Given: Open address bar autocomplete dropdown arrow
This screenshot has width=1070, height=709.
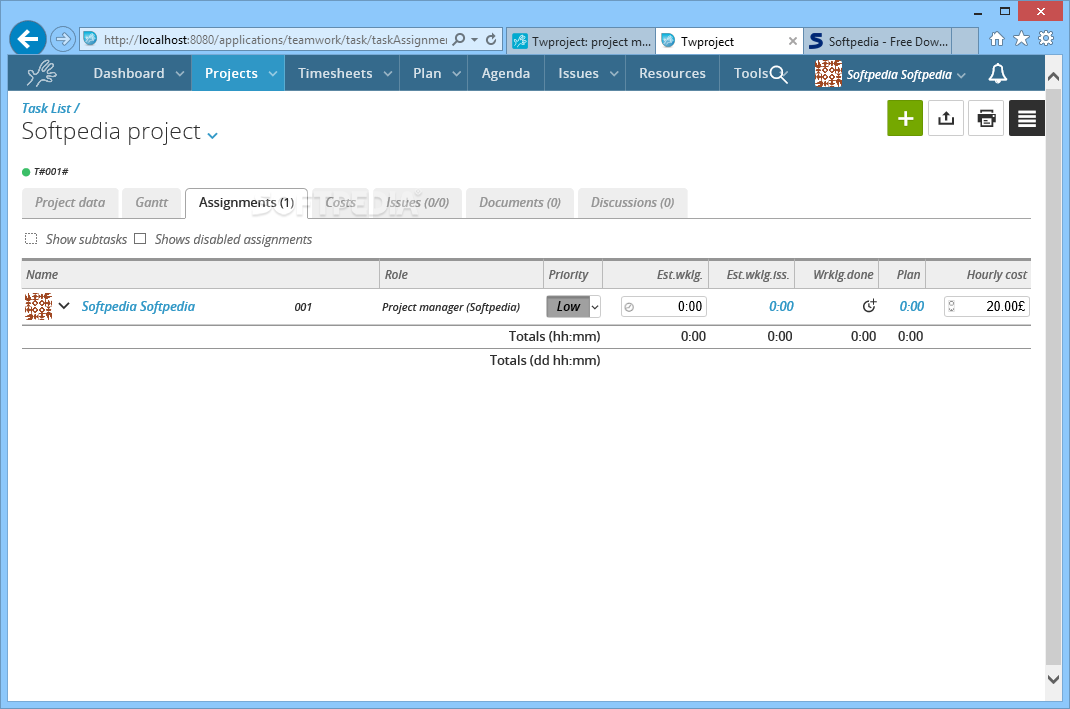Looking at the screenshot, I should [475, 40].
